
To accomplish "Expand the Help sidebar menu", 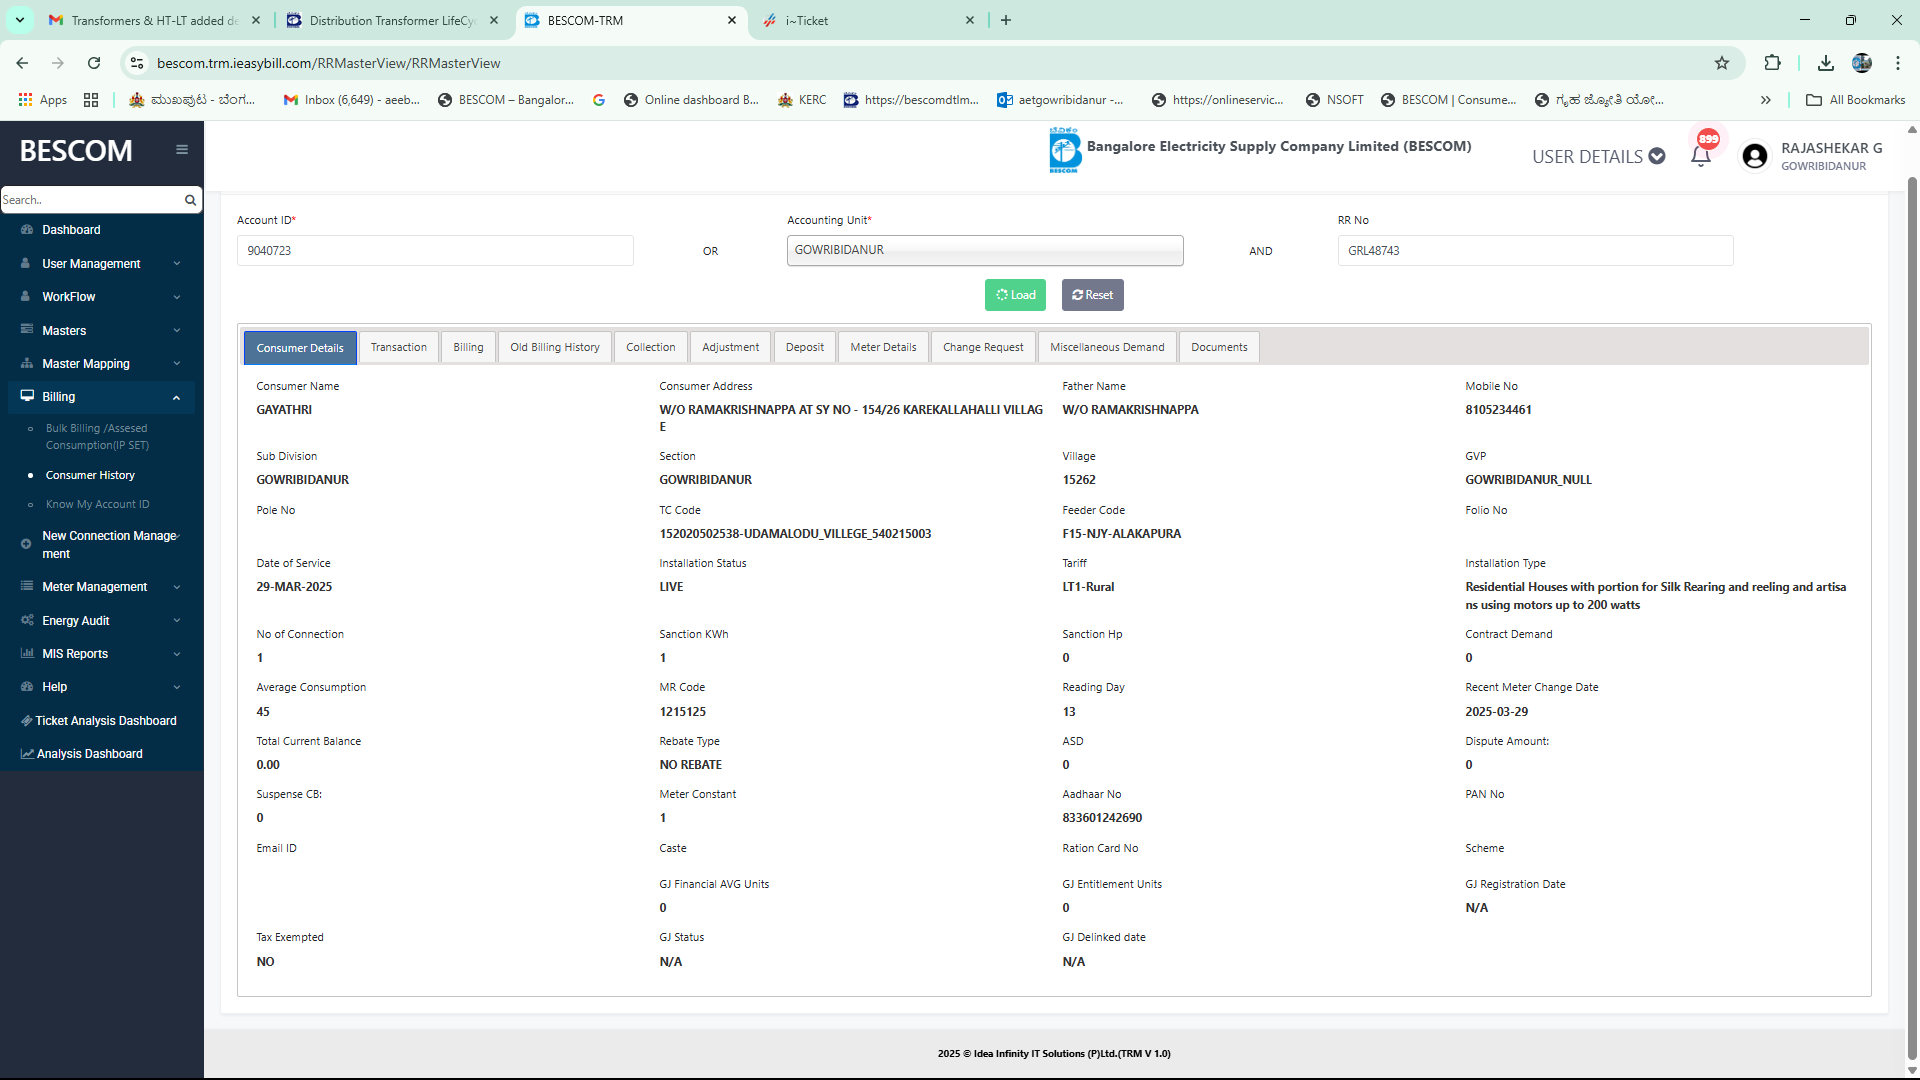I will (x=100, y=687).
